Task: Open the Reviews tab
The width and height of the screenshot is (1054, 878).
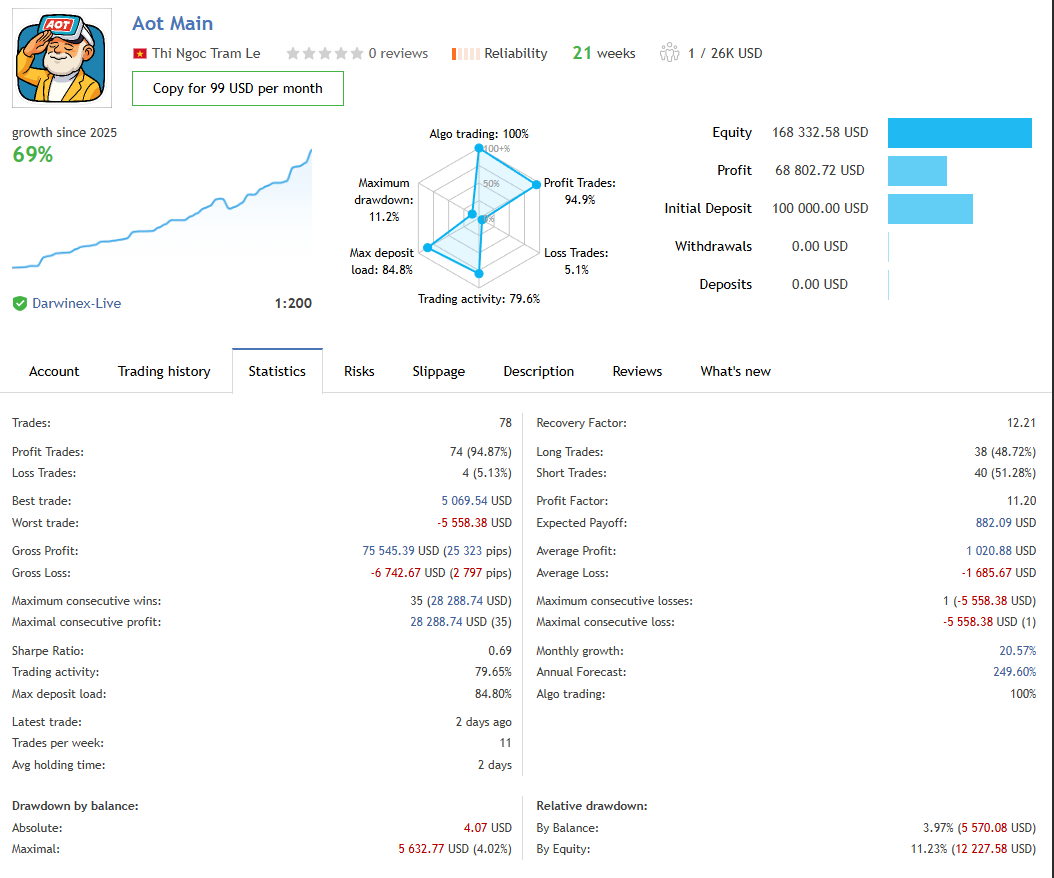Action: pos(637,371)
